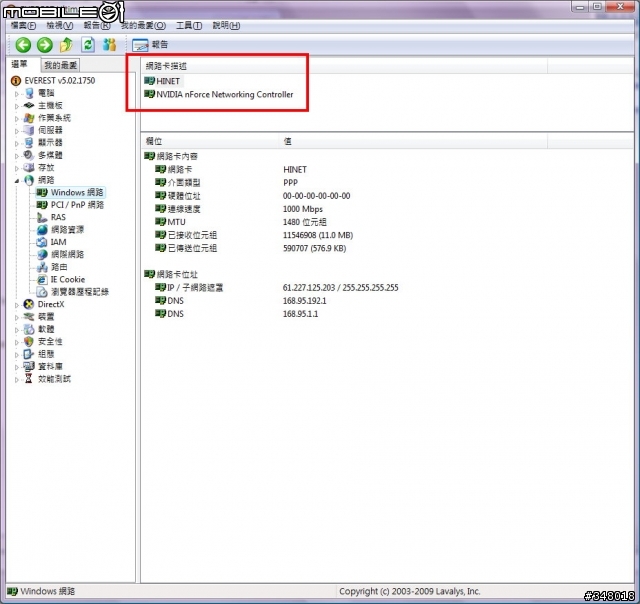Select 網際網路 tree item
Viewport: 640px width, 604px height.
[67, 254]
